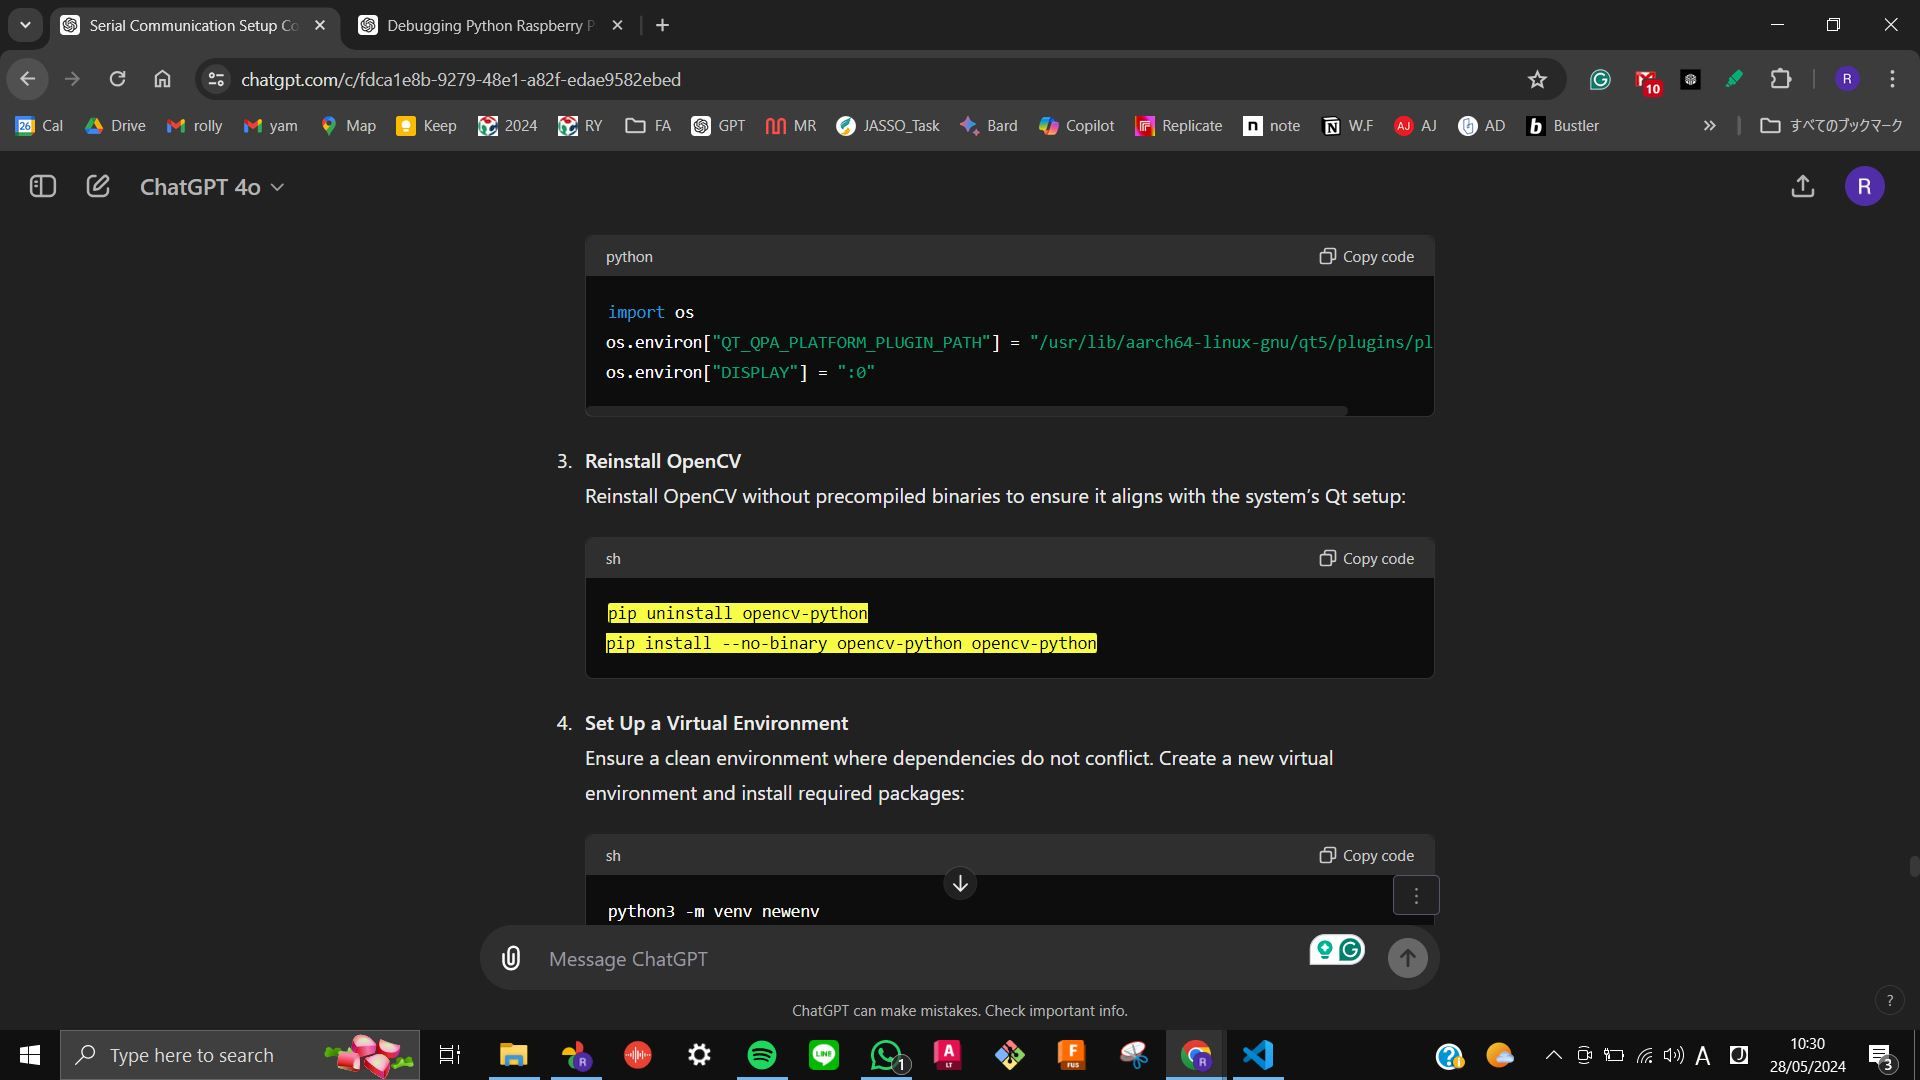This screenshot has height=1080, width=1920.
Task: Reload the current page
Action: coord(117,79)
